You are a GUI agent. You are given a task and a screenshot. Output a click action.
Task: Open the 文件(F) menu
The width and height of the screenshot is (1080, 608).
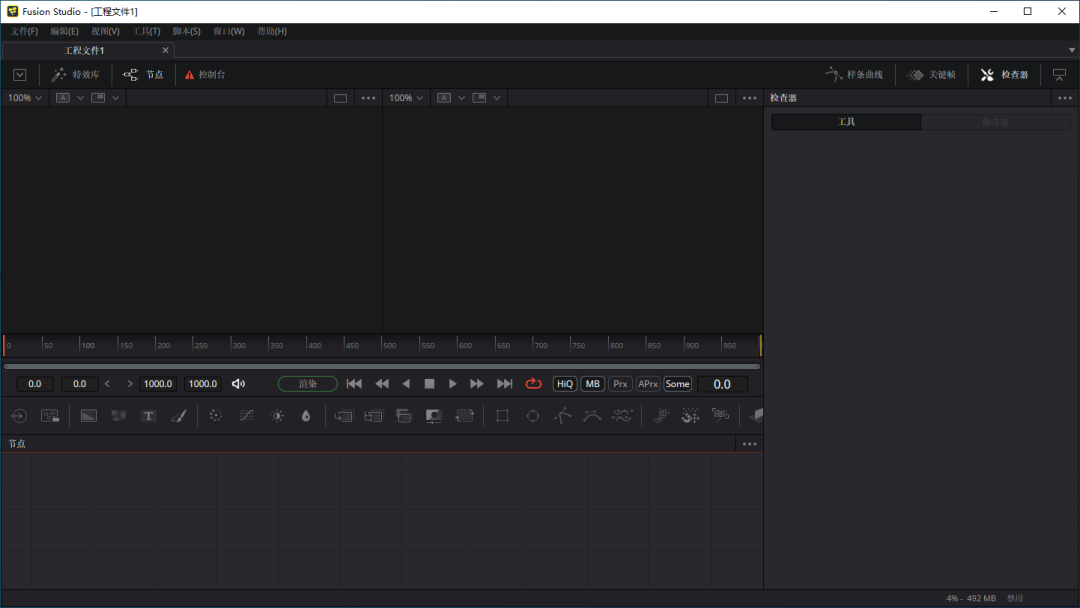(24, 31)
